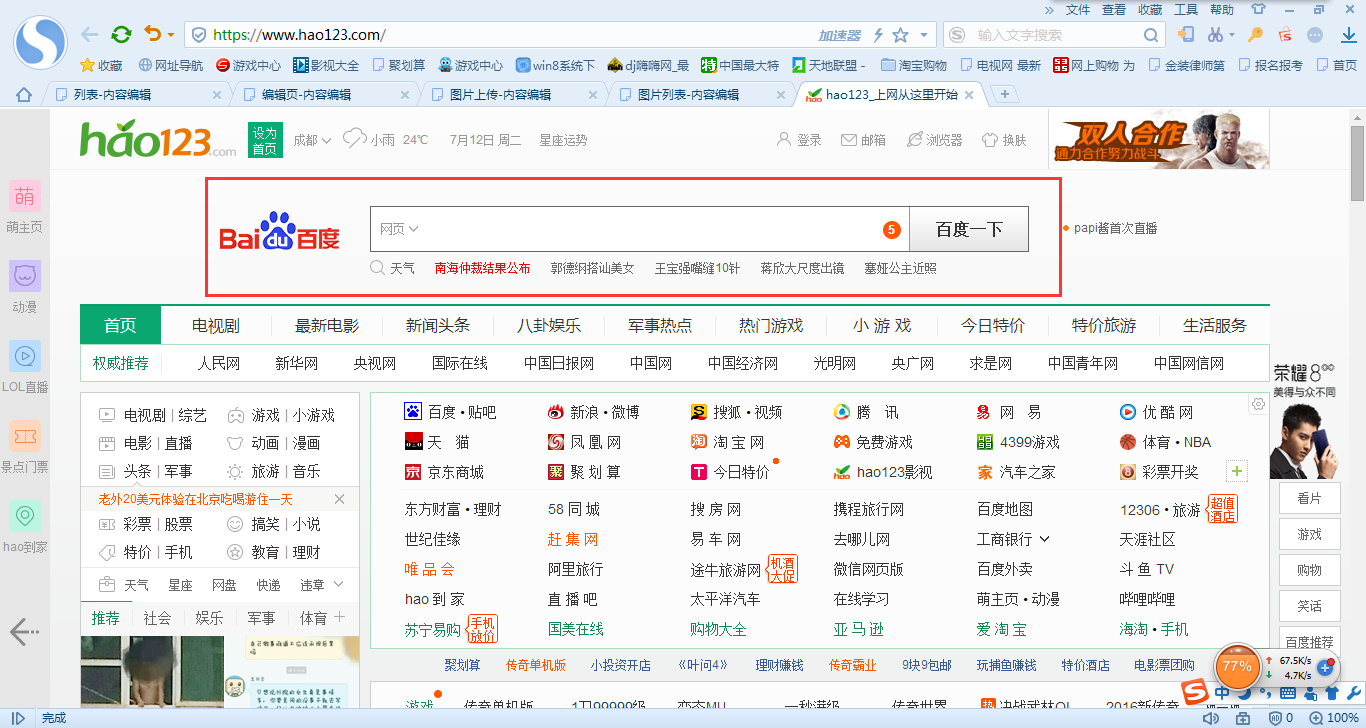The height and width of the screenshot is (728, 1366).
Task: Select the 电视剧 navigation tab
Action: pyautogui.click(x=216, y=325)
